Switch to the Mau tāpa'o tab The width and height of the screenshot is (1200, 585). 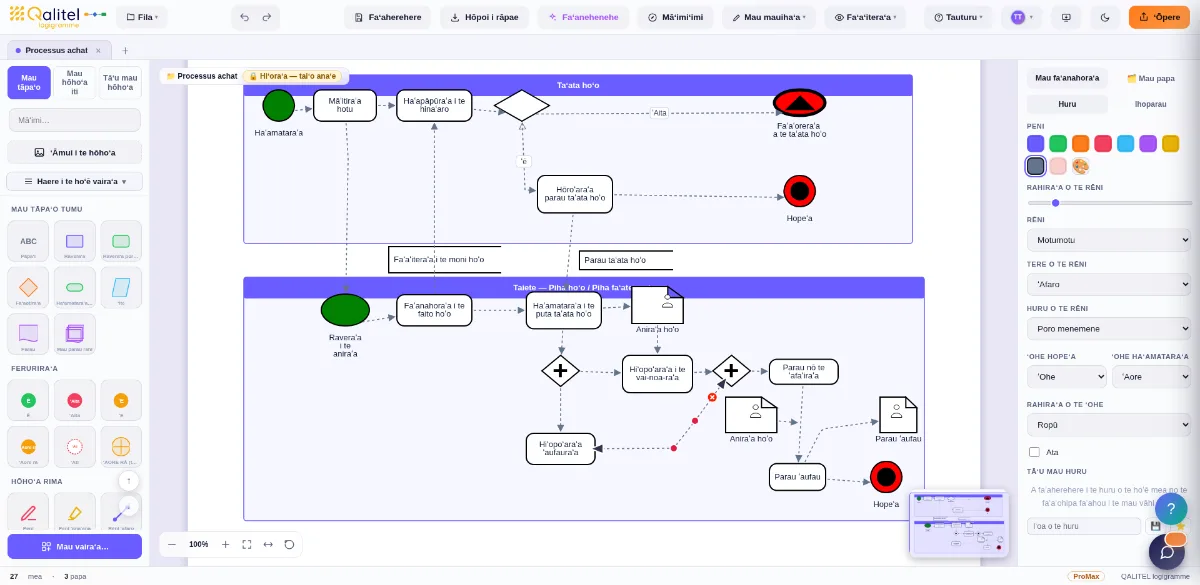tap(29, 82)
